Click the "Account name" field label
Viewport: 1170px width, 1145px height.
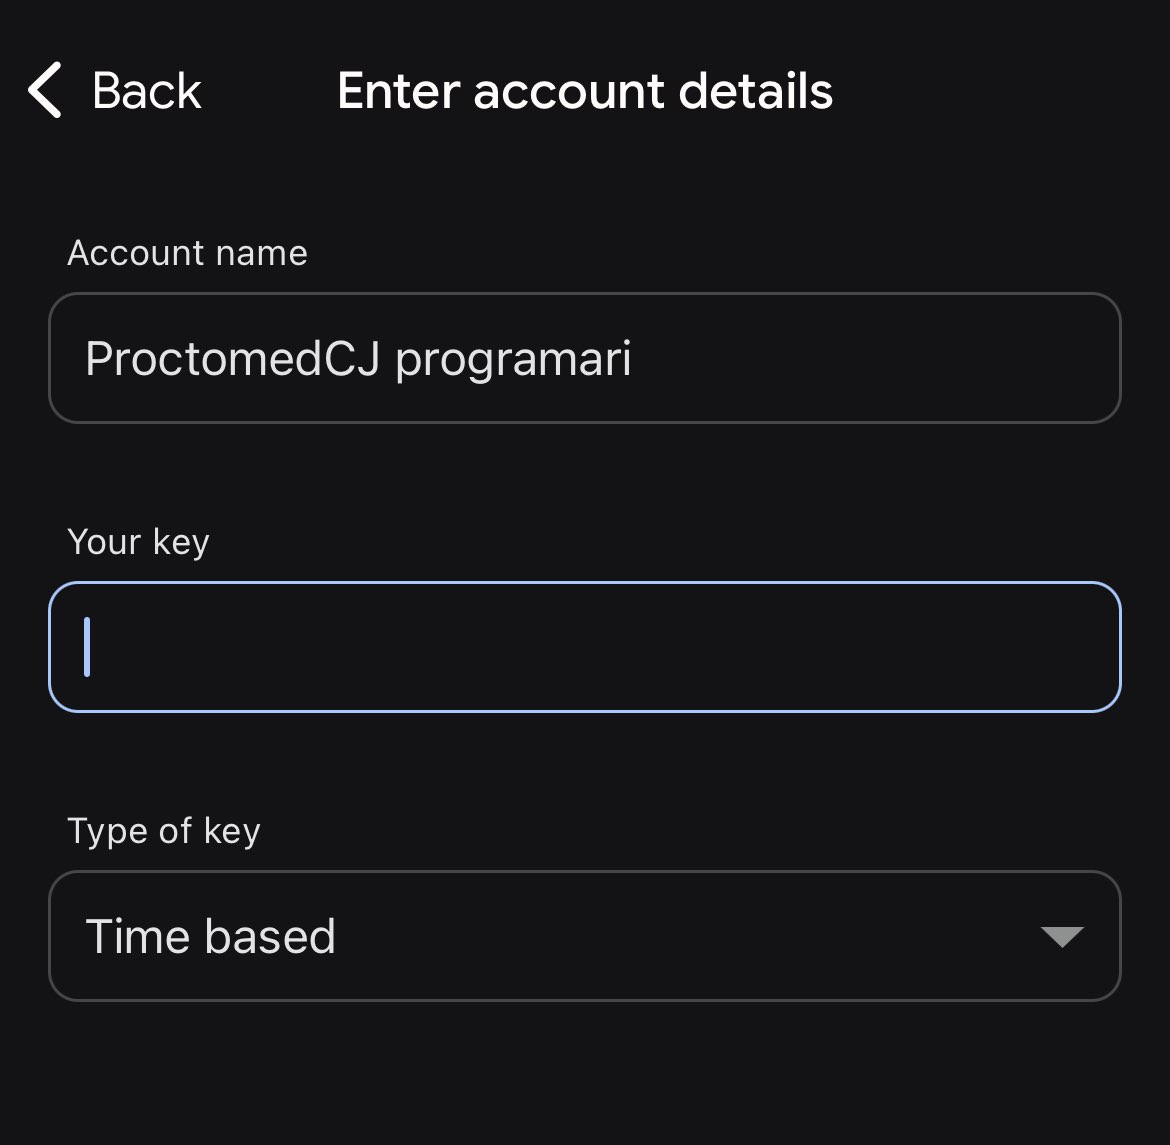click(x=187, y=253)
